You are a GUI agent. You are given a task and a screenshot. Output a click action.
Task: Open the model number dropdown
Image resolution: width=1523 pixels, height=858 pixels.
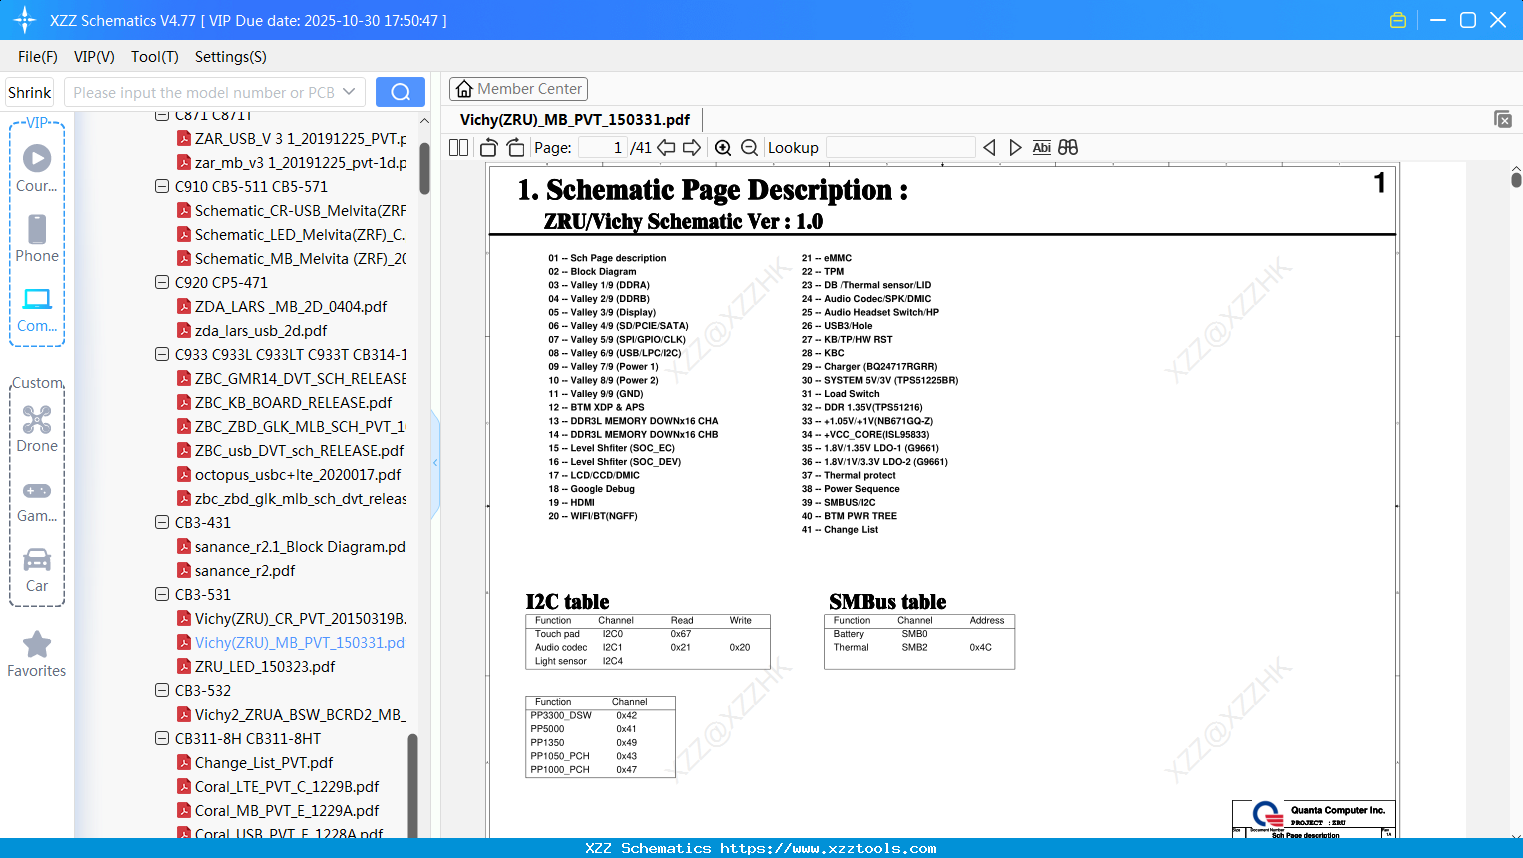pos(349,92)
